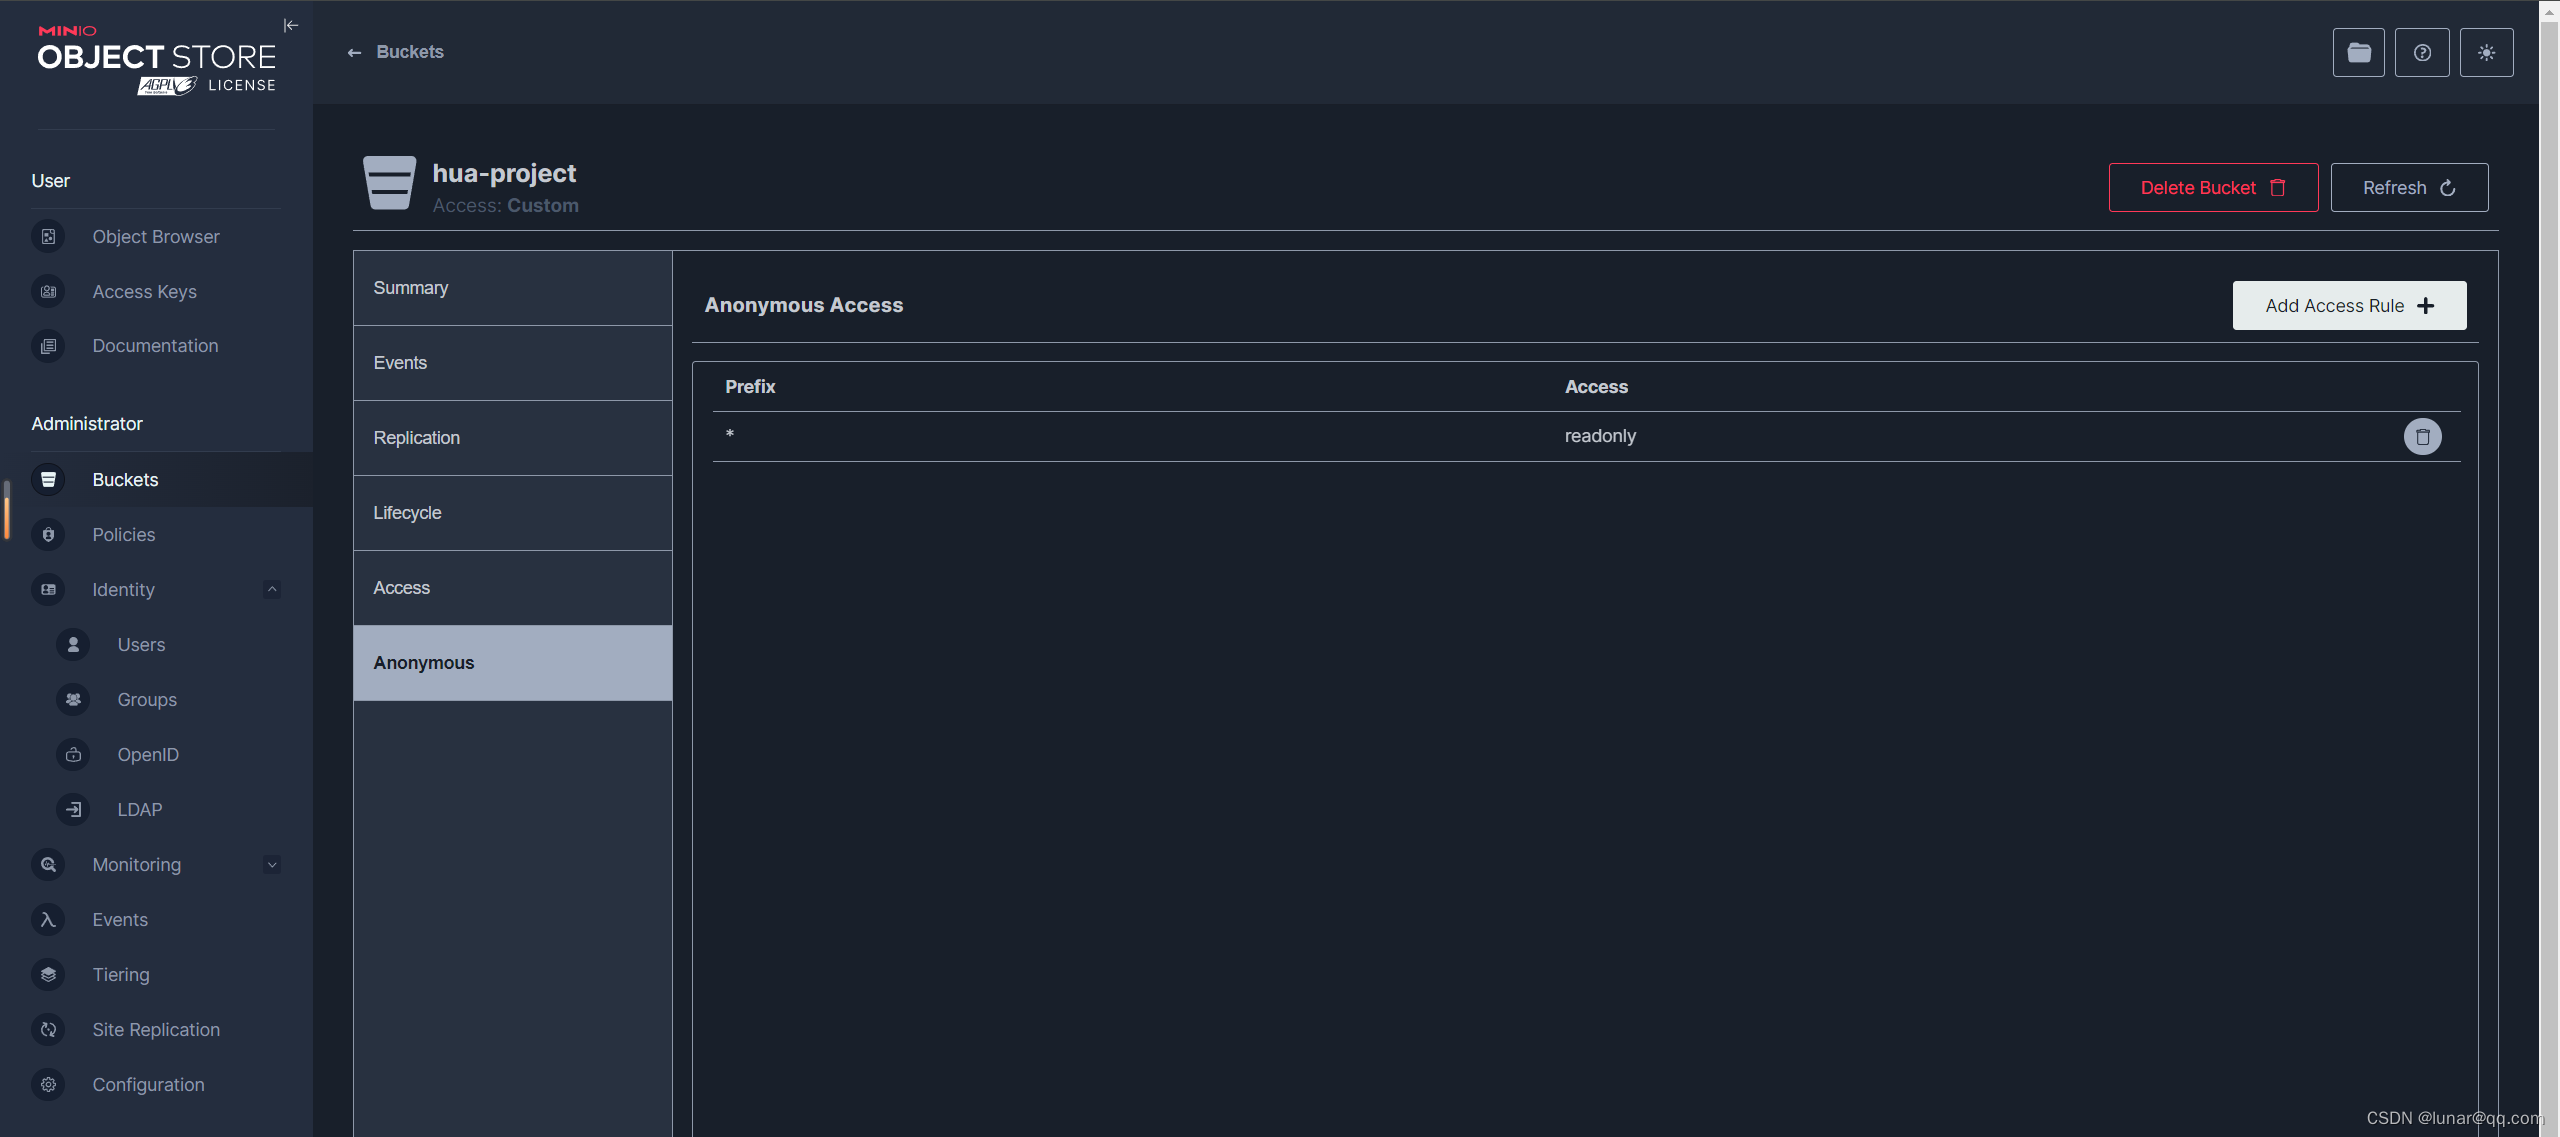This screenshot has height=1137, width=2560.
Task: Select the Replication tab
Action: point(512,438)
